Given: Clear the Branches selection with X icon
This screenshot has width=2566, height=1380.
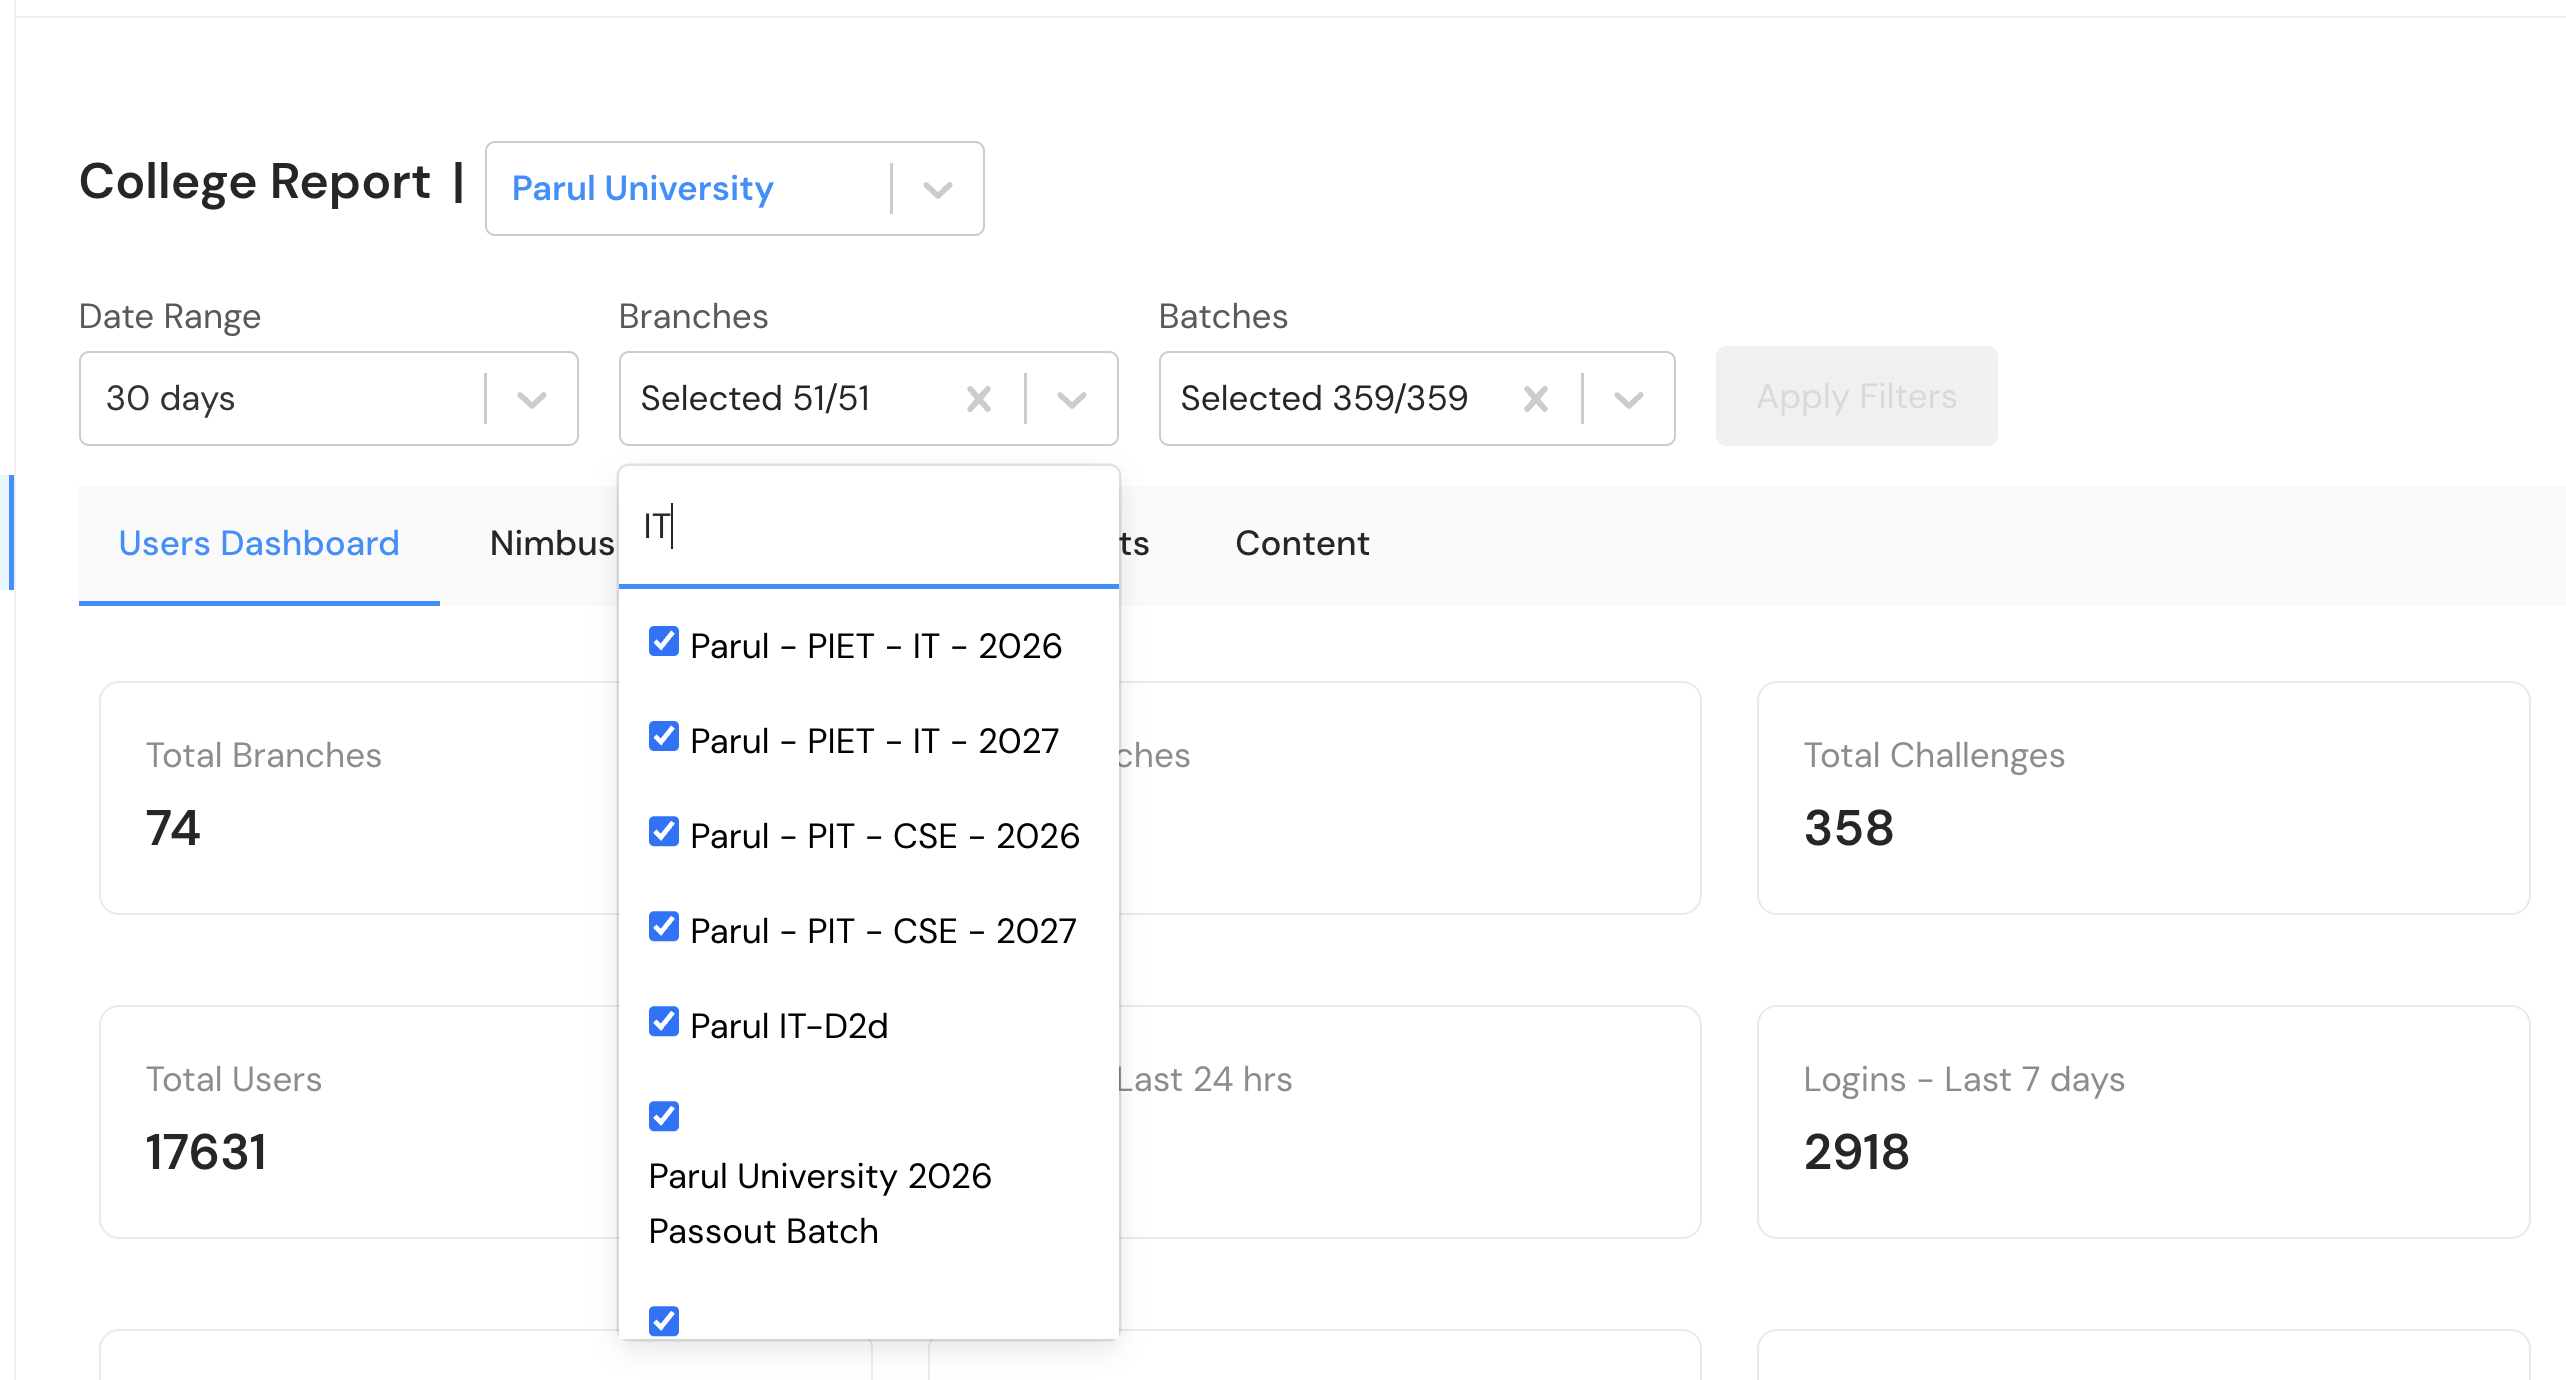Looking at the screenshot, I should (979, 399).
